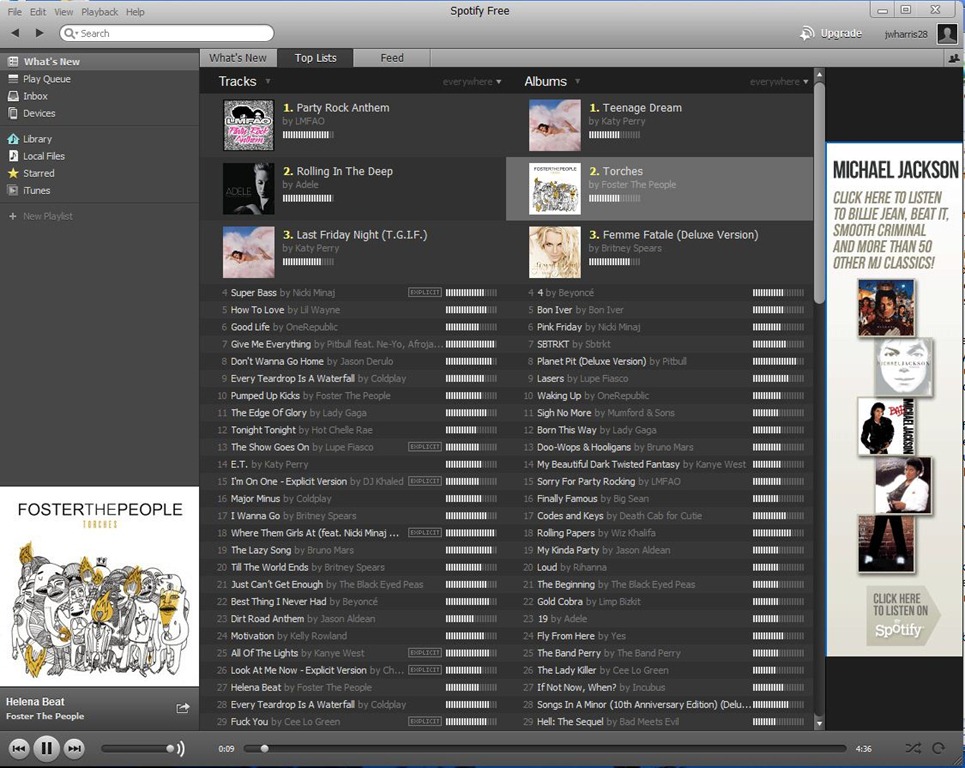
Task: Open Albums list type dropdown
Action: (577, 81)
